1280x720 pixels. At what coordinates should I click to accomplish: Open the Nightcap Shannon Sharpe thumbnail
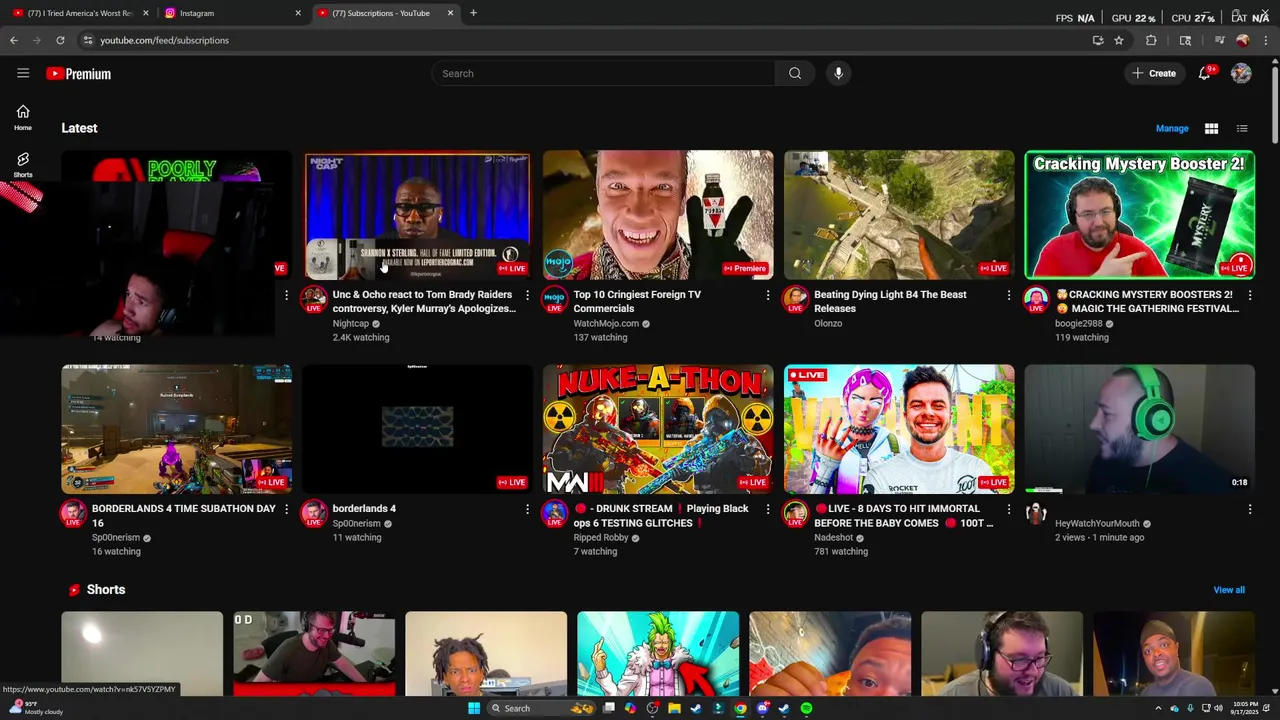[x=417, y=215]
